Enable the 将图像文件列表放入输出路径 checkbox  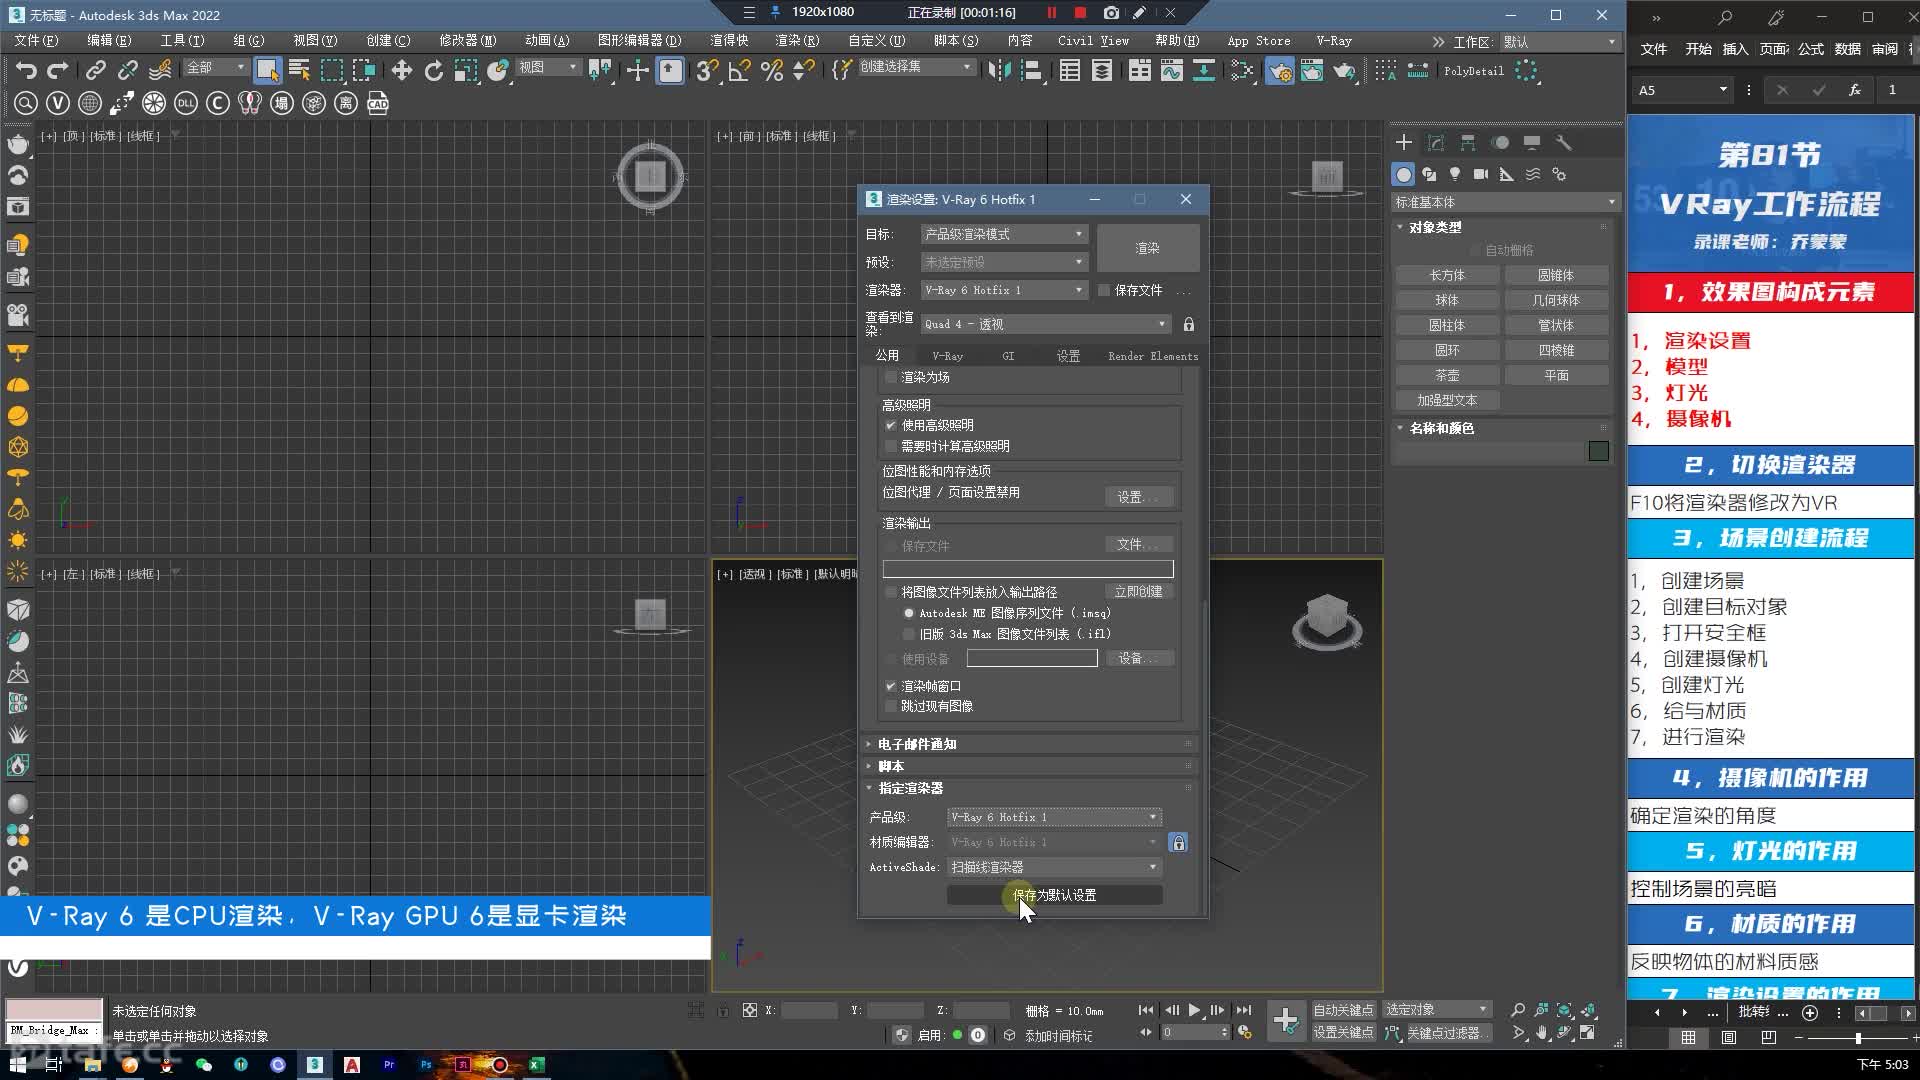(x=891, y=592)
